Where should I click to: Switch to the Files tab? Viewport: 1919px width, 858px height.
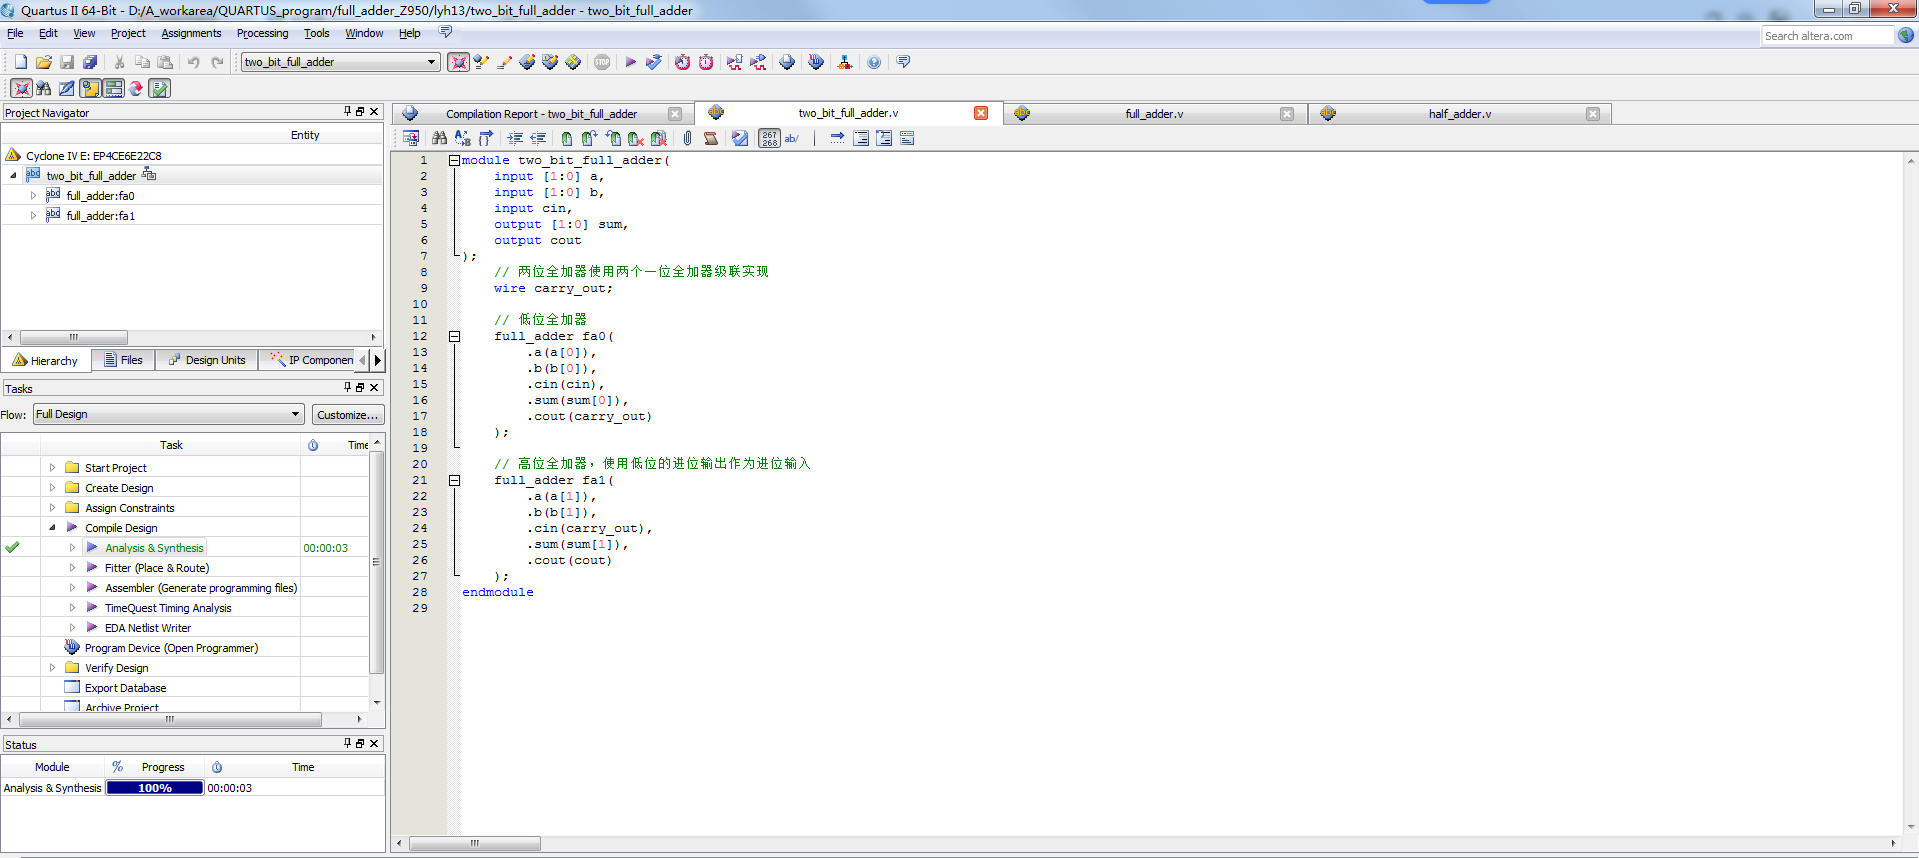pos(123,360)
